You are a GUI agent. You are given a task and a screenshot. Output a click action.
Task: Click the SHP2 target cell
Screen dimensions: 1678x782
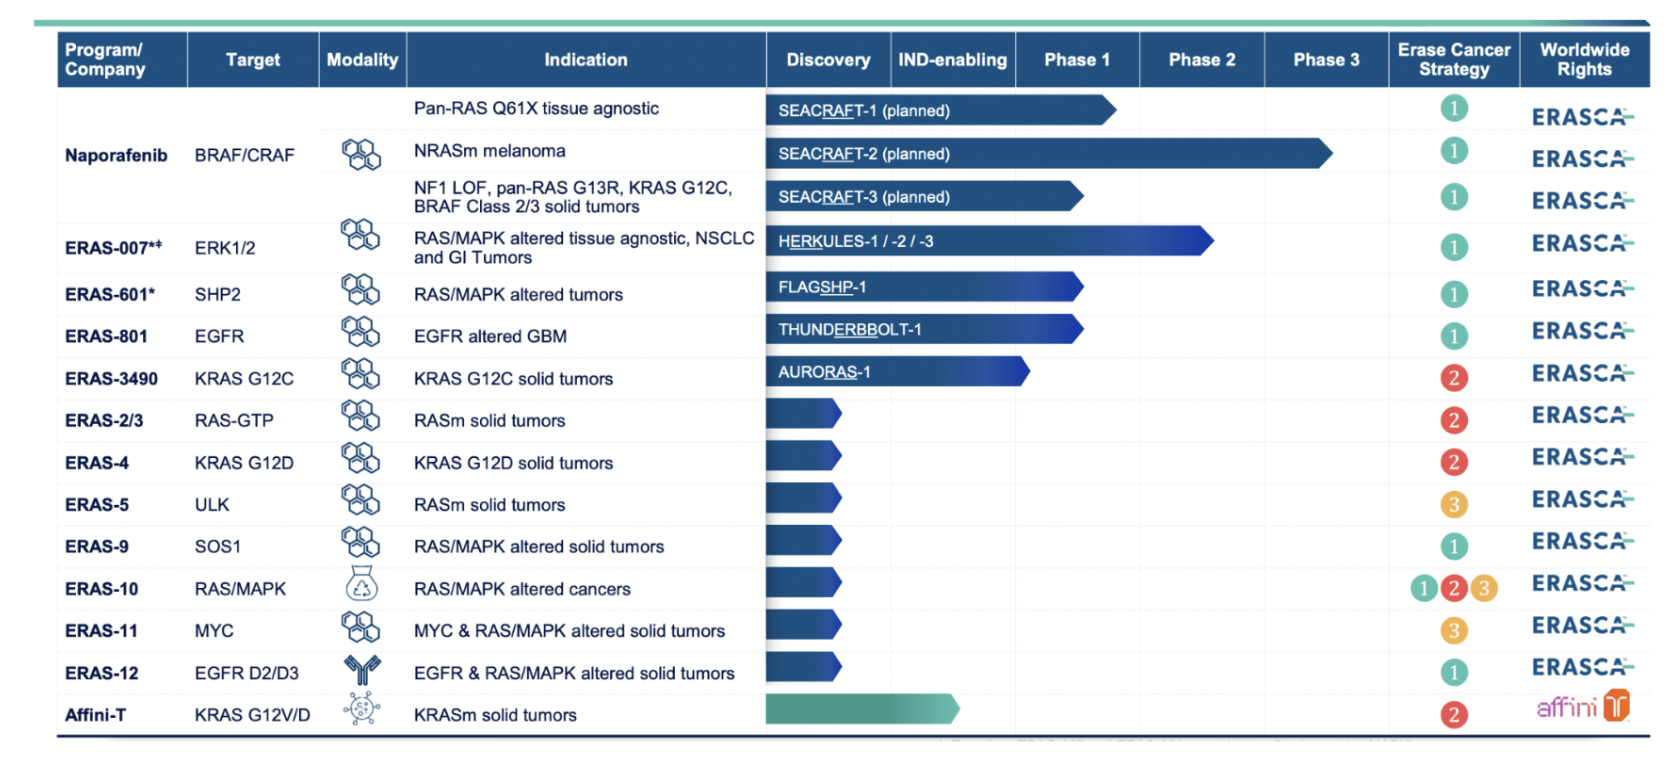pos(218,294)
